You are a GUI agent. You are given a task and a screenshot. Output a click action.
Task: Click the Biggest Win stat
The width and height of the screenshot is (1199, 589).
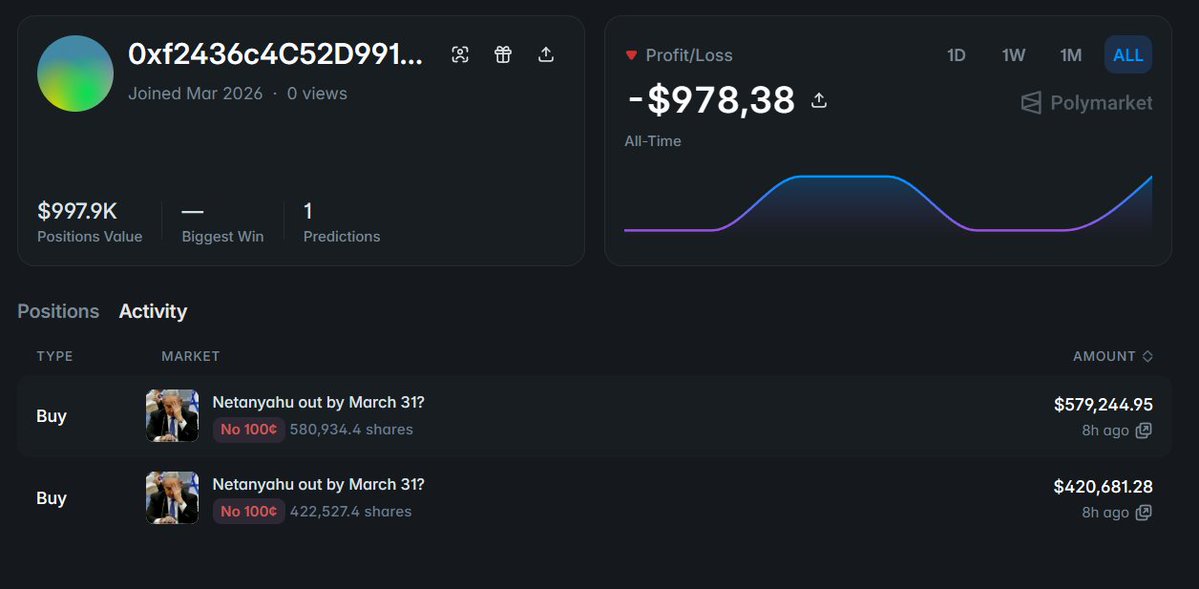[223, 223]
